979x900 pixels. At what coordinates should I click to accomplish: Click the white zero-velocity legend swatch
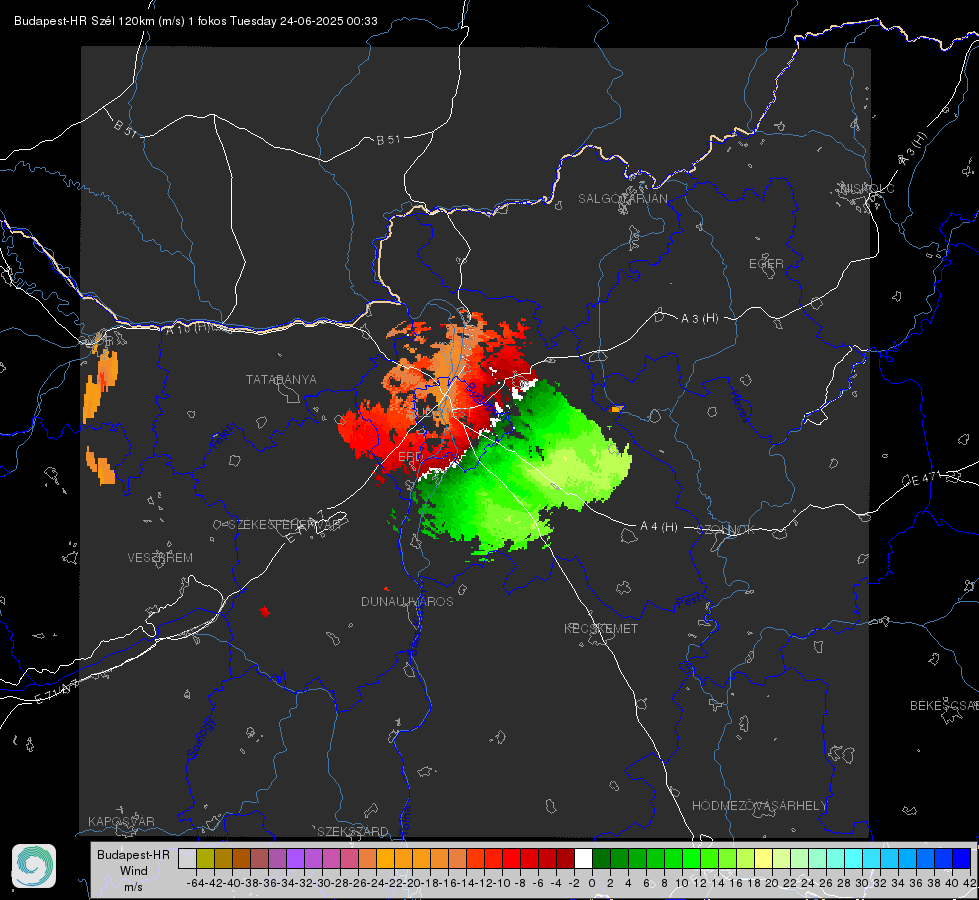pos(583,859)
